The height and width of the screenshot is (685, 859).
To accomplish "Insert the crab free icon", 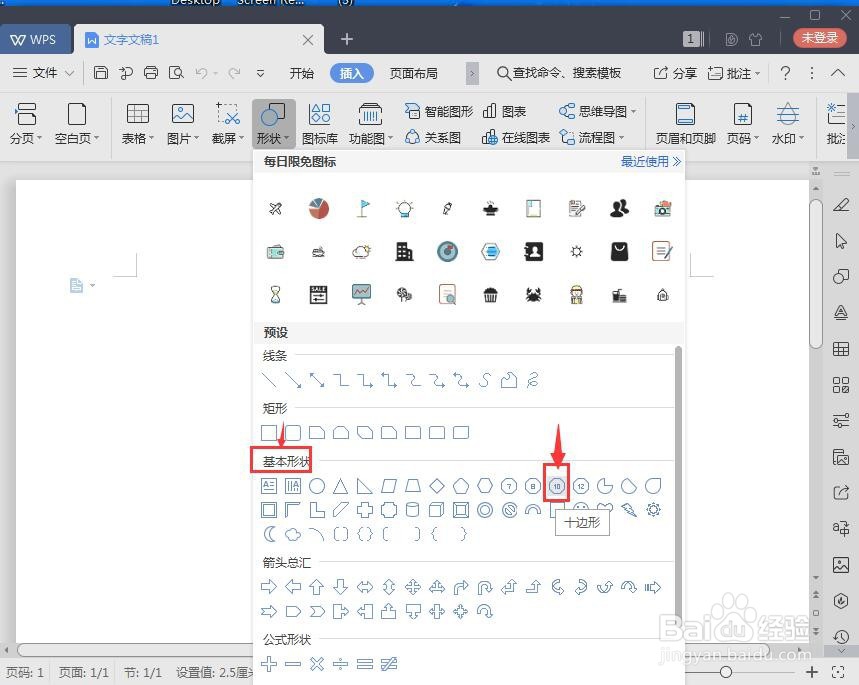I will point(533,295).
